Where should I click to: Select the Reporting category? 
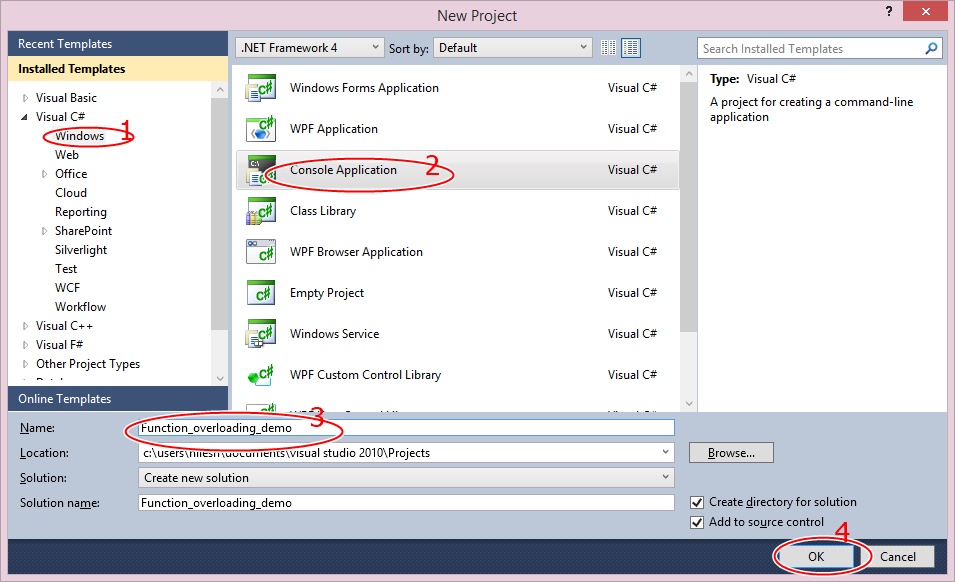tap(81, 212)
